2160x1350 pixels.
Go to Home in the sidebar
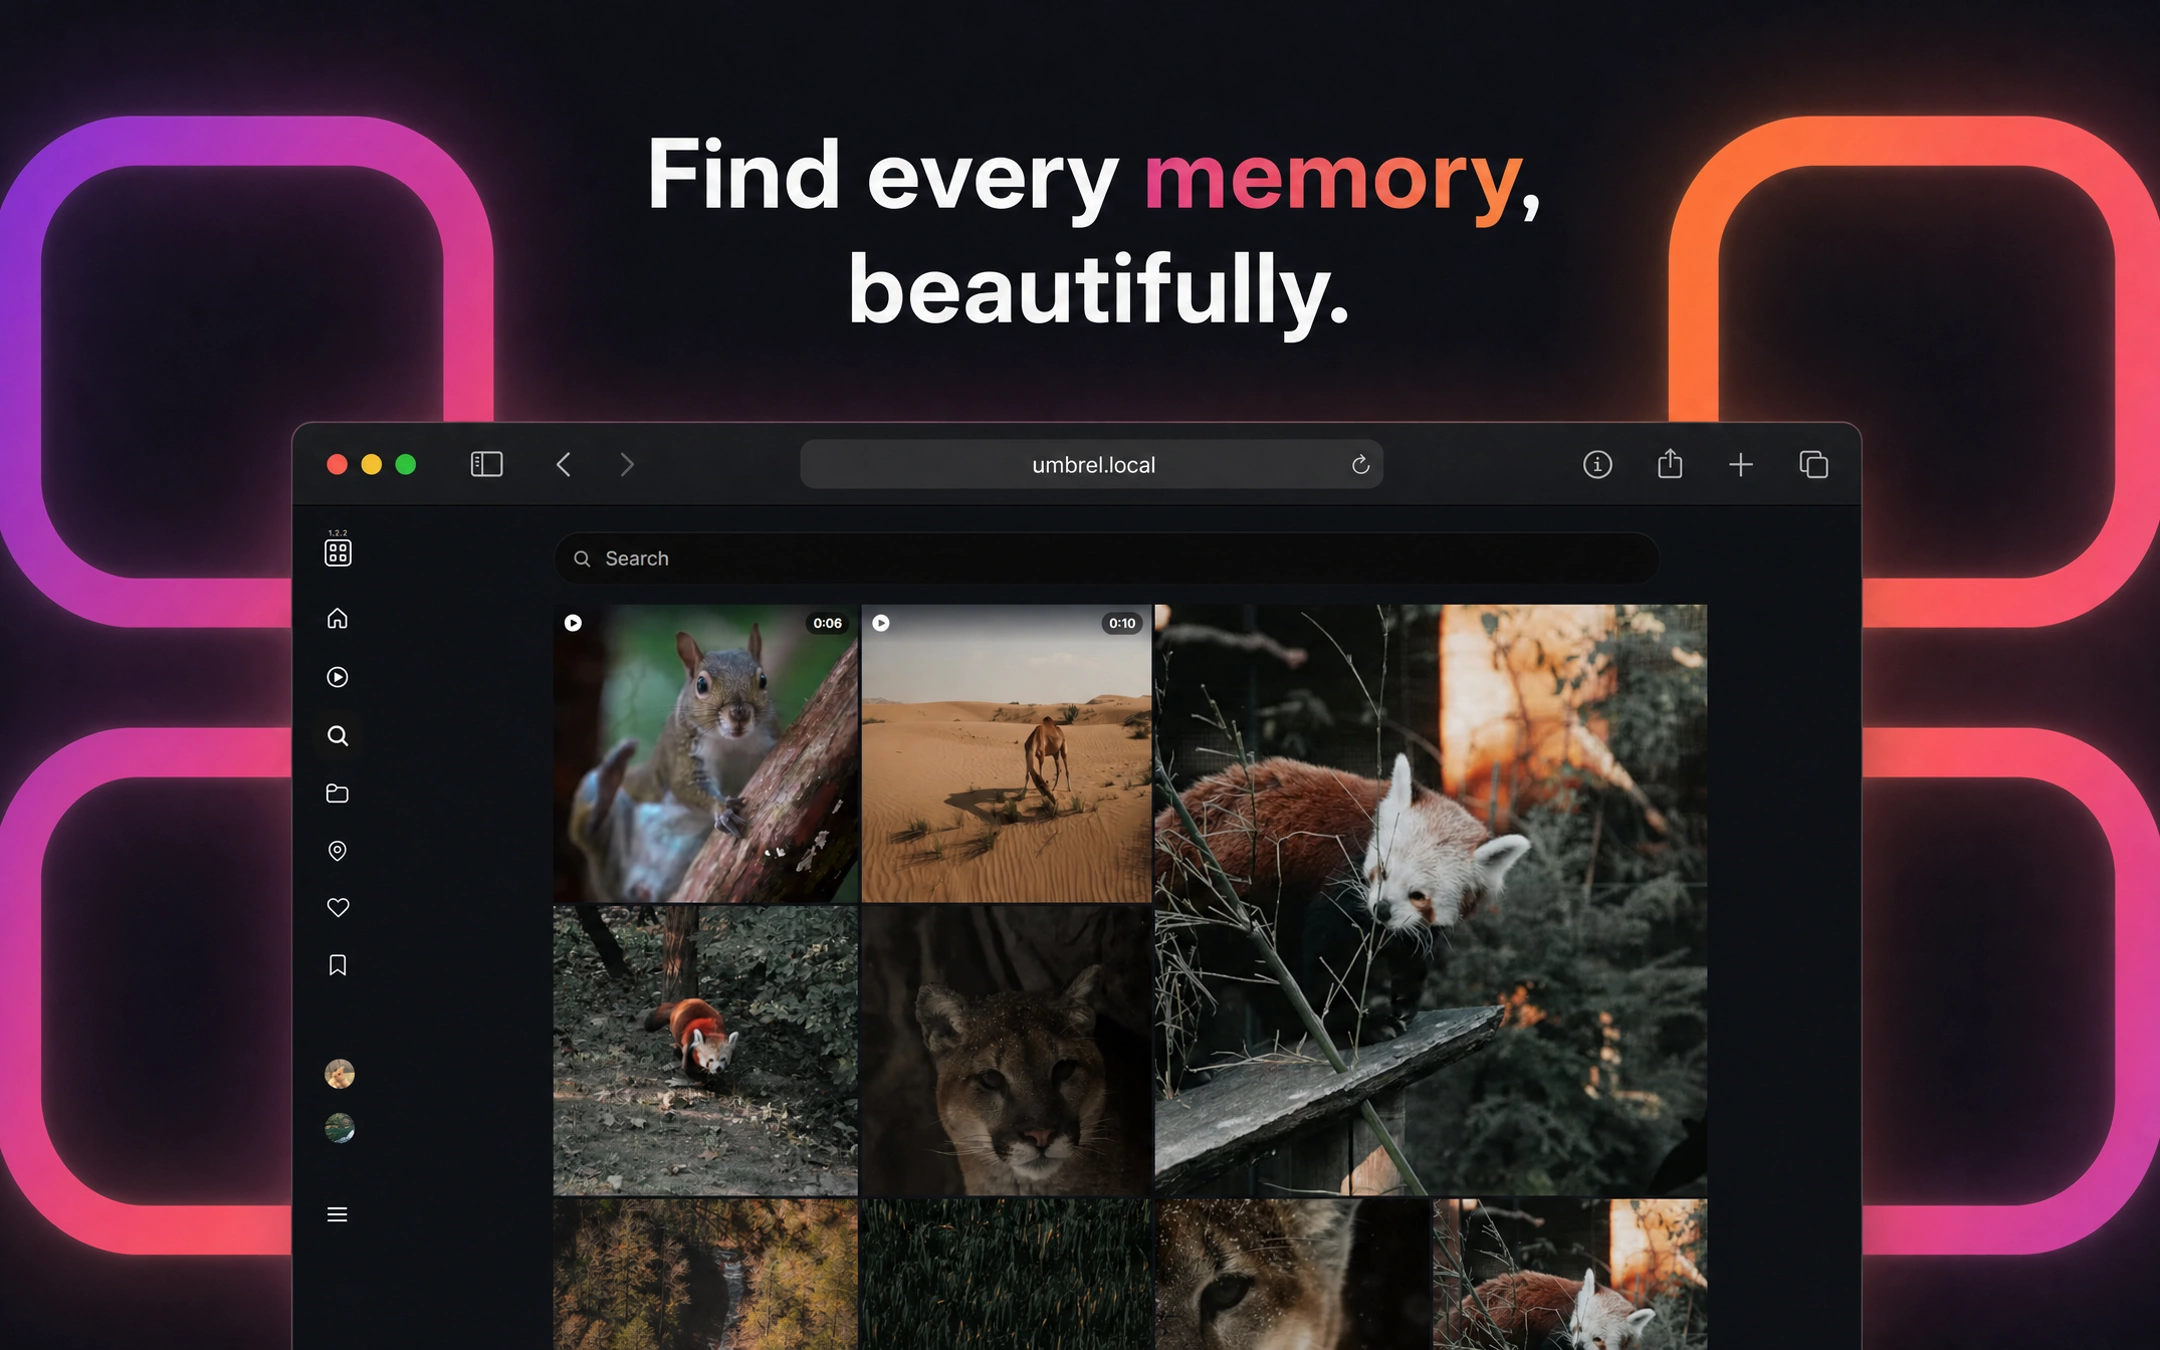coord(338,618)
